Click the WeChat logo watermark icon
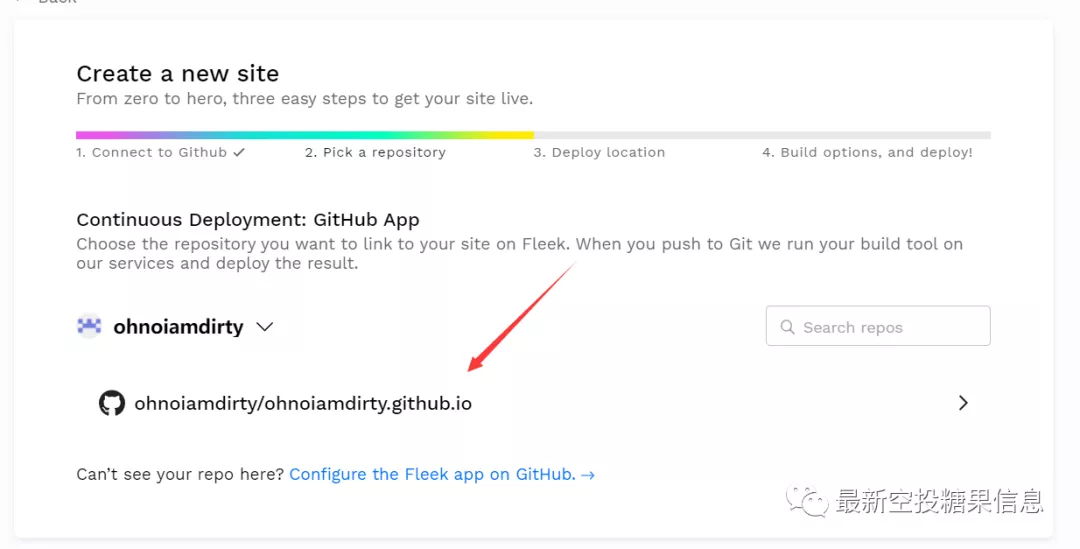Image resolution: width=1080 pixels, height=549 pixels. (x=807, y=501)
